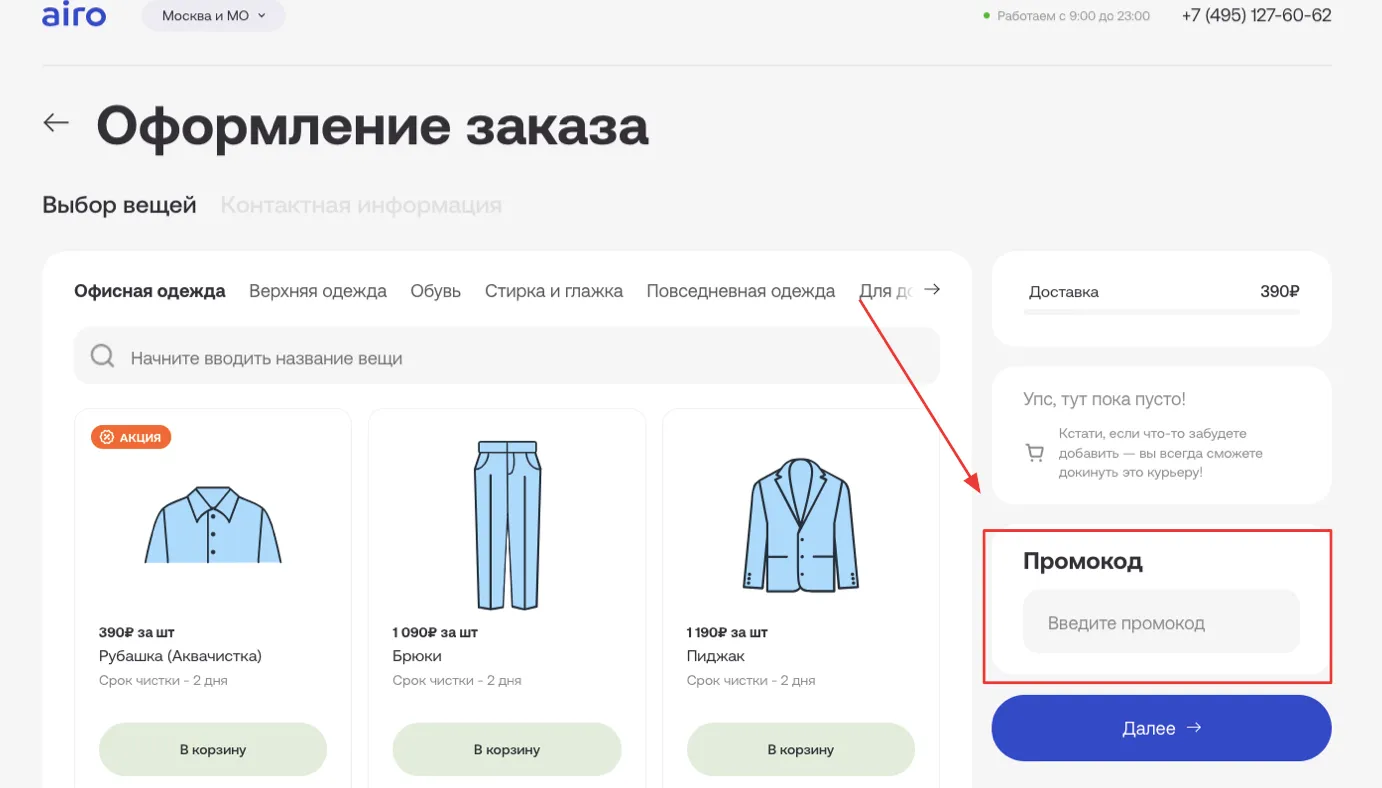Click the 1 090₽ за шт price
The width and height of the screenshot is (1382, 788).
pos(435,632)
